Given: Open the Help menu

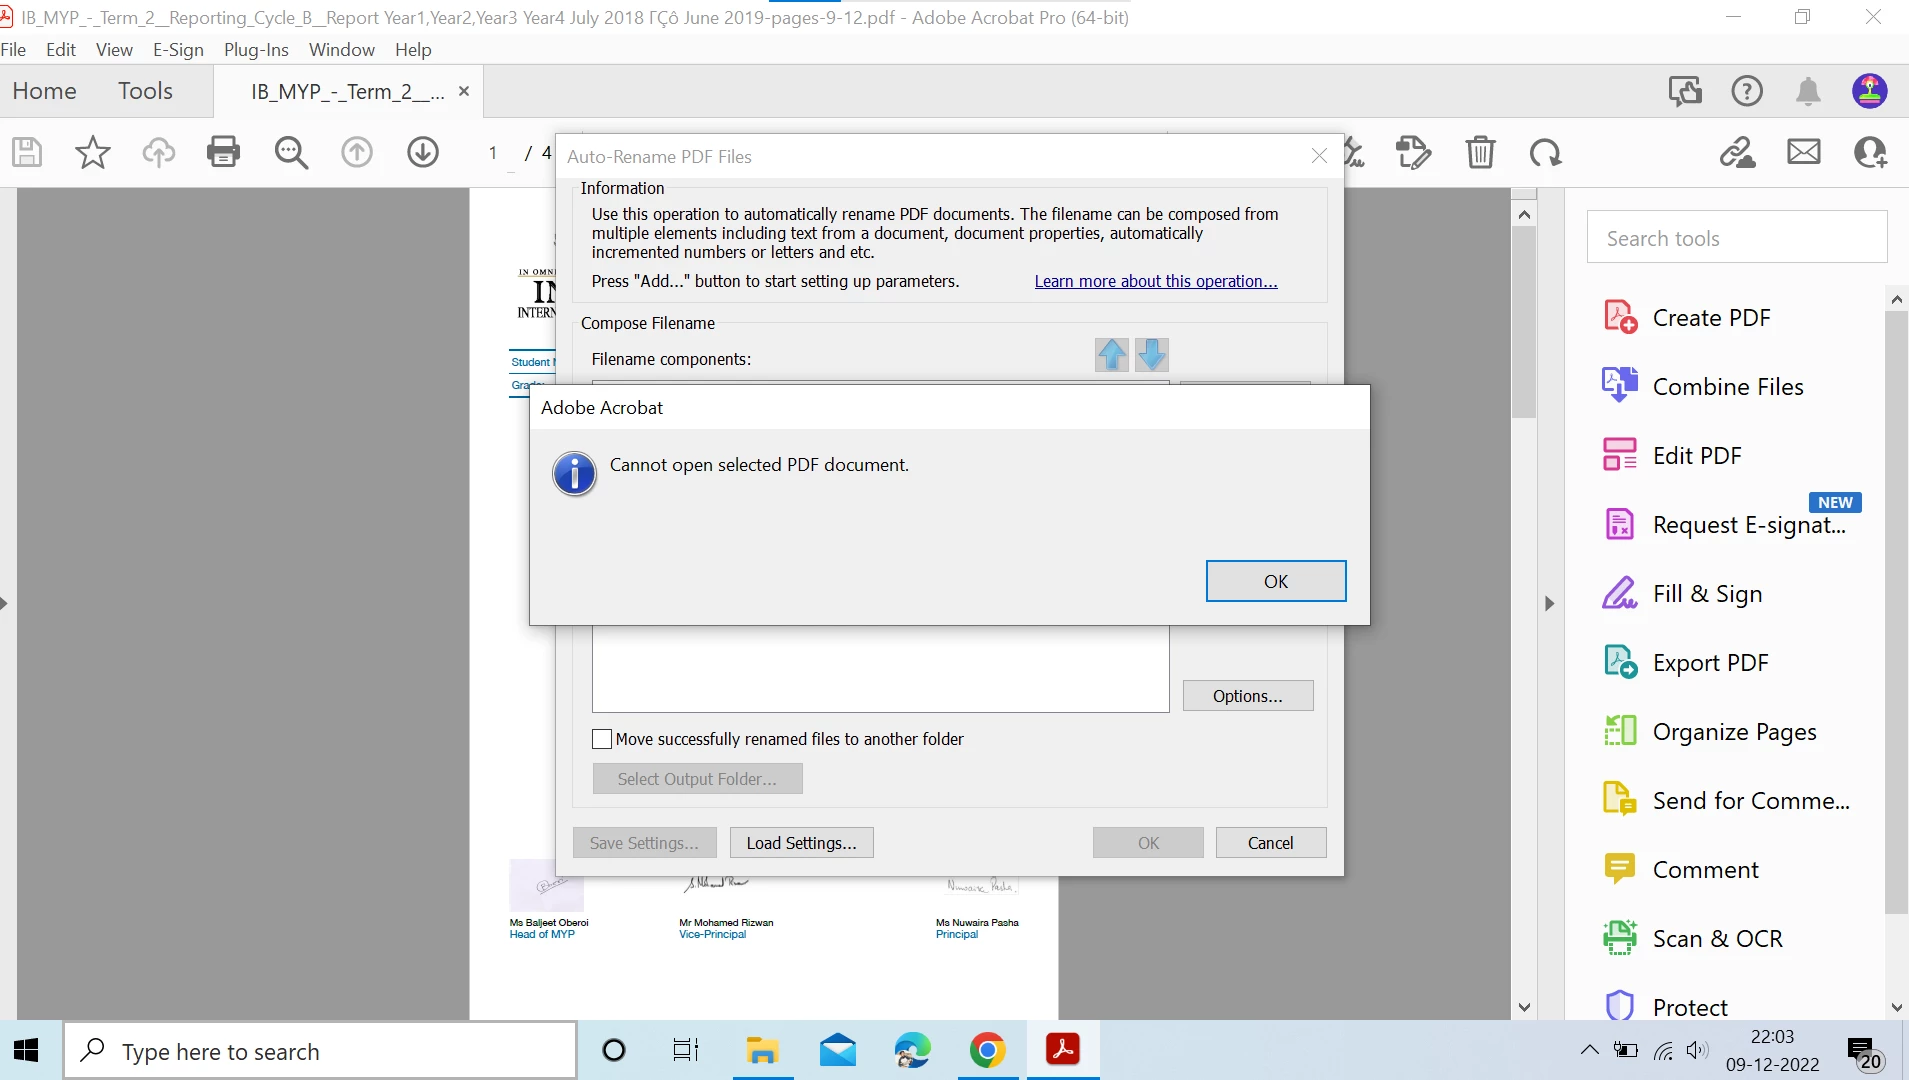Looking at the screenshot, I should click(x=413, y=50).
